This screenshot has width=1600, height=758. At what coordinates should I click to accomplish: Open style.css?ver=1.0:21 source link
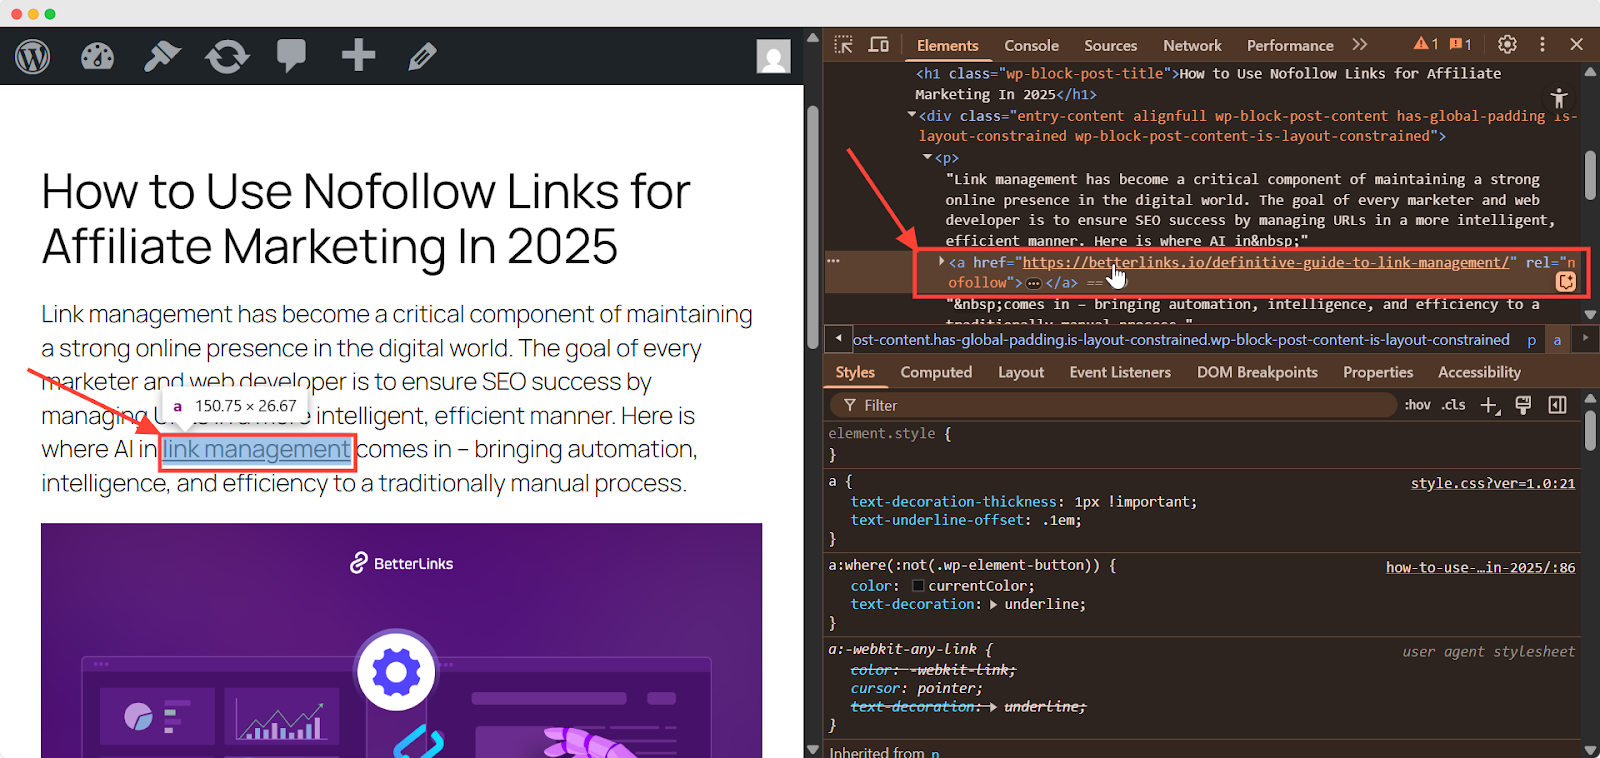[x=1492, y=483]
